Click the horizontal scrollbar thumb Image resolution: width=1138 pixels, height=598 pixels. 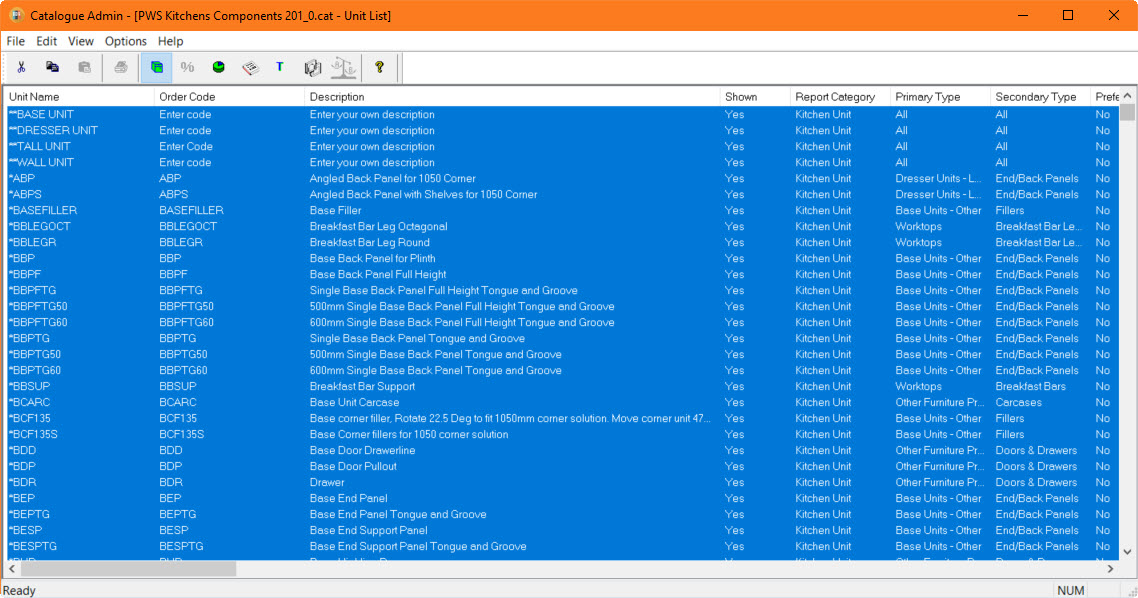point(128,569)
